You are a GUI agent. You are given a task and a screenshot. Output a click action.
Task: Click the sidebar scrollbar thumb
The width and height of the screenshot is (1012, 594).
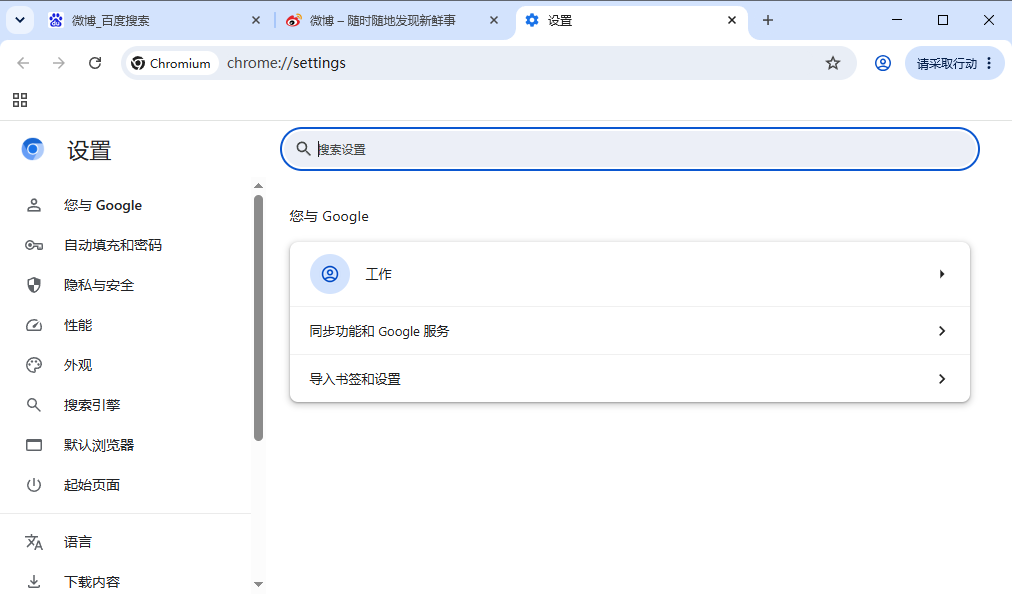coord(259,318)
